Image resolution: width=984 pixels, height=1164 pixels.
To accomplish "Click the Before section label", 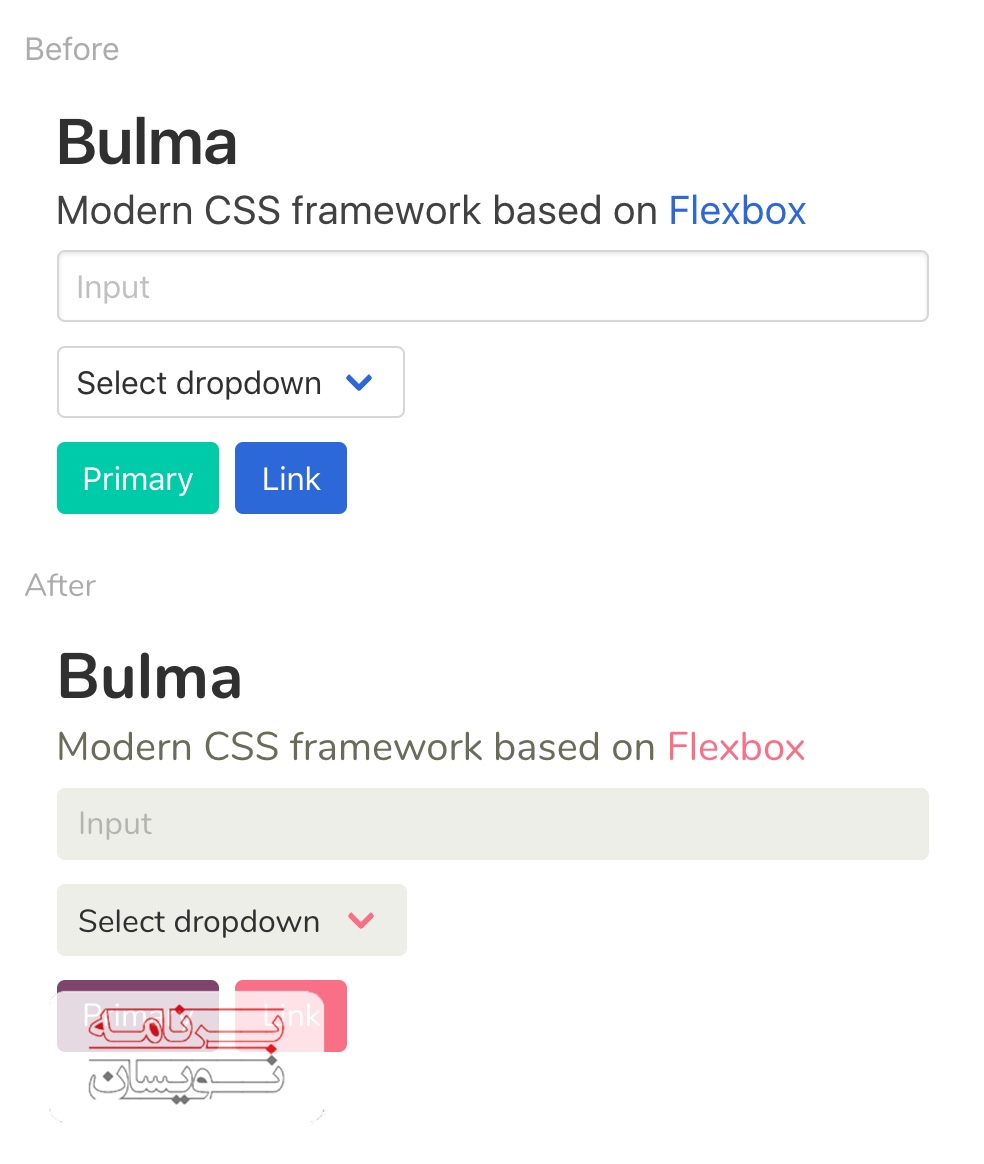I will pyautogui.click(x=72, y=49).
